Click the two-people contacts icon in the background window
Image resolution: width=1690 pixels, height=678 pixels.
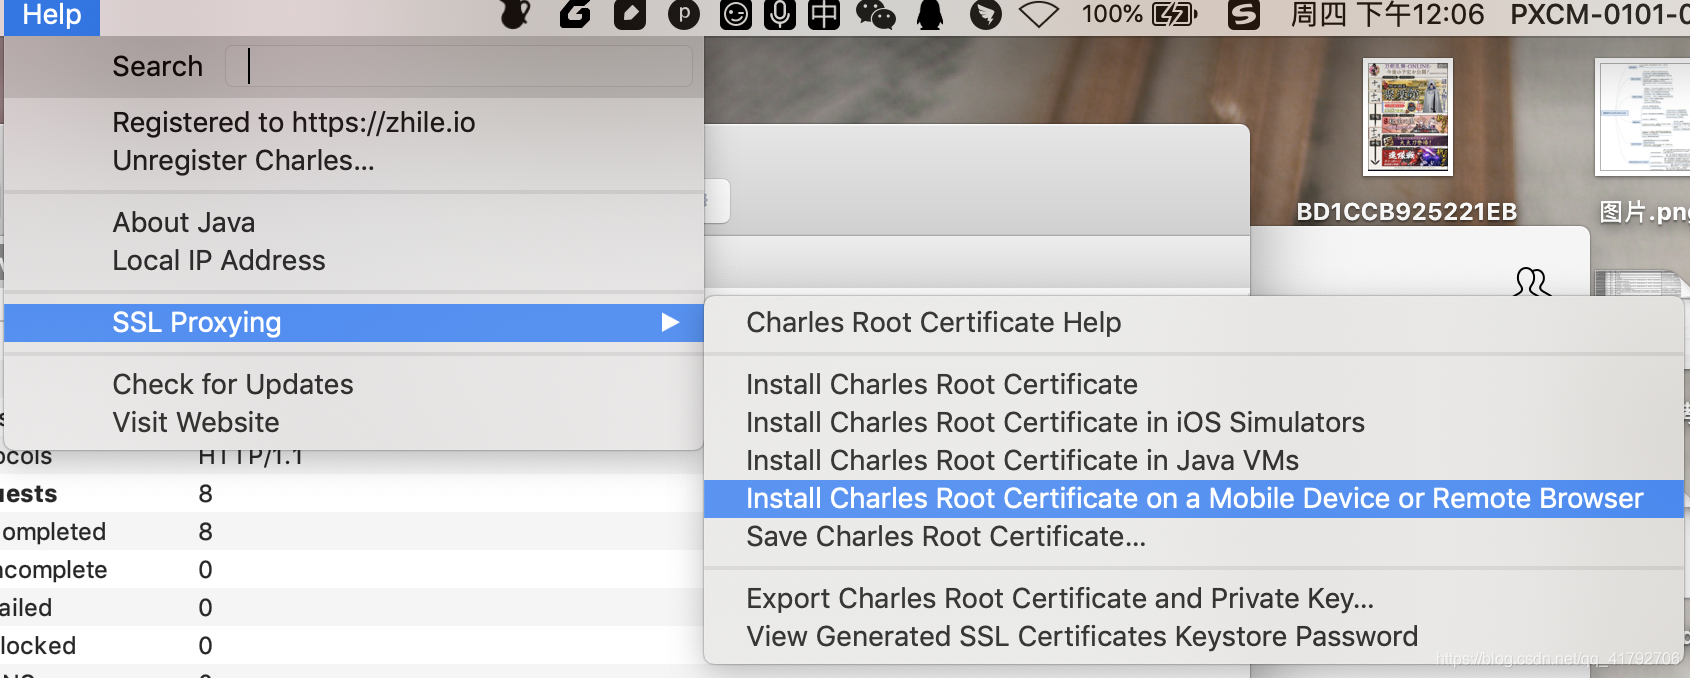(x=1531, y=282)
